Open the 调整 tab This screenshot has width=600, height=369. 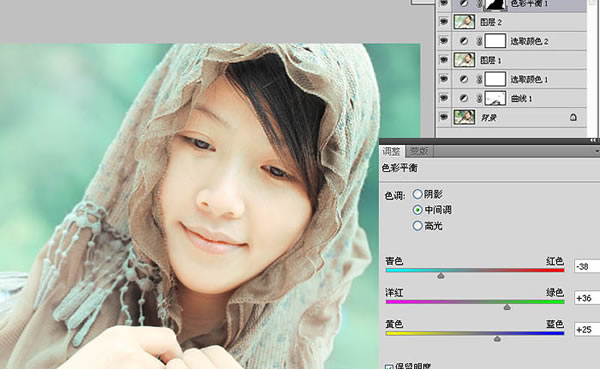pos(391,152)
